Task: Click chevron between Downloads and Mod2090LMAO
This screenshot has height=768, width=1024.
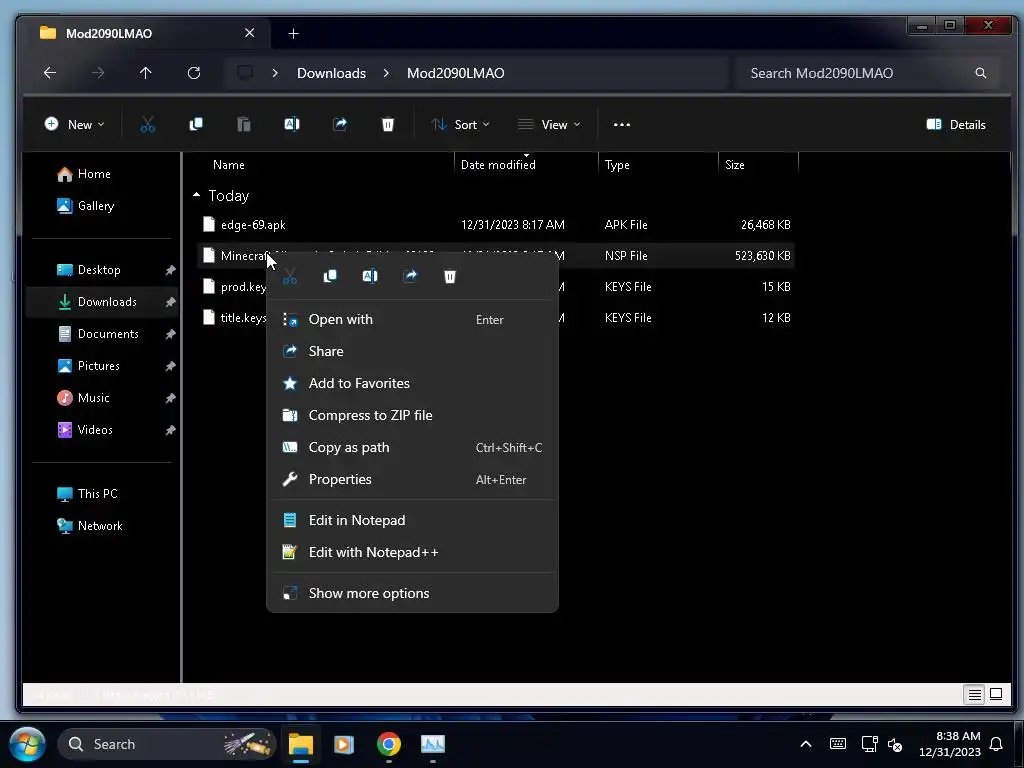Action: coord(387,73)
